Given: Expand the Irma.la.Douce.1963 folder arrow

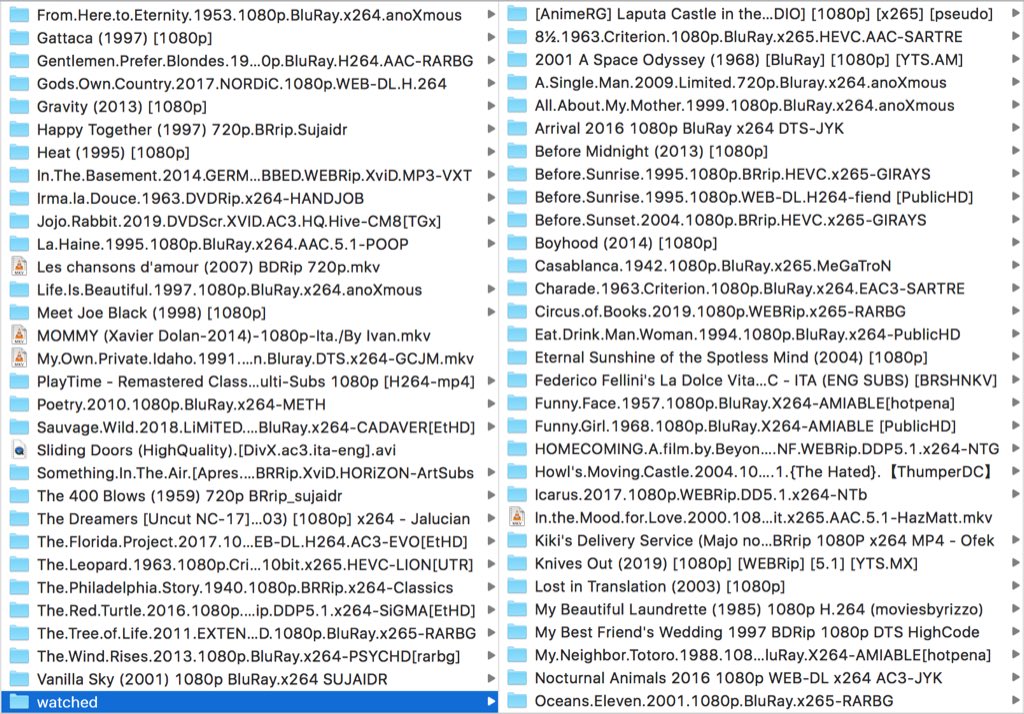Looking at the screenshot, I should click(x=491, y=198).
